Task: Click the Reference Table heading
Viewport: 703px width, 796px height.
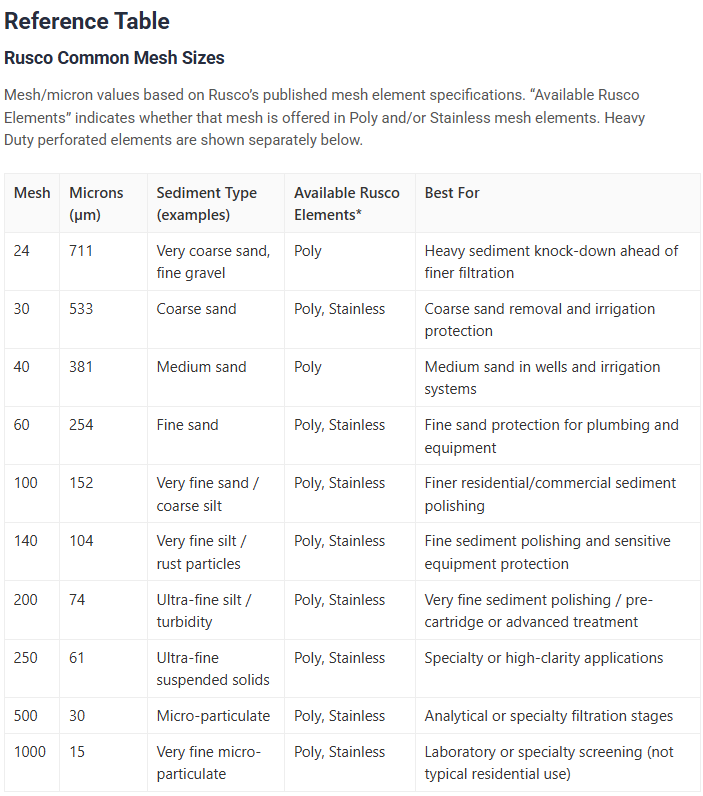Action: (x=87, y=21)
